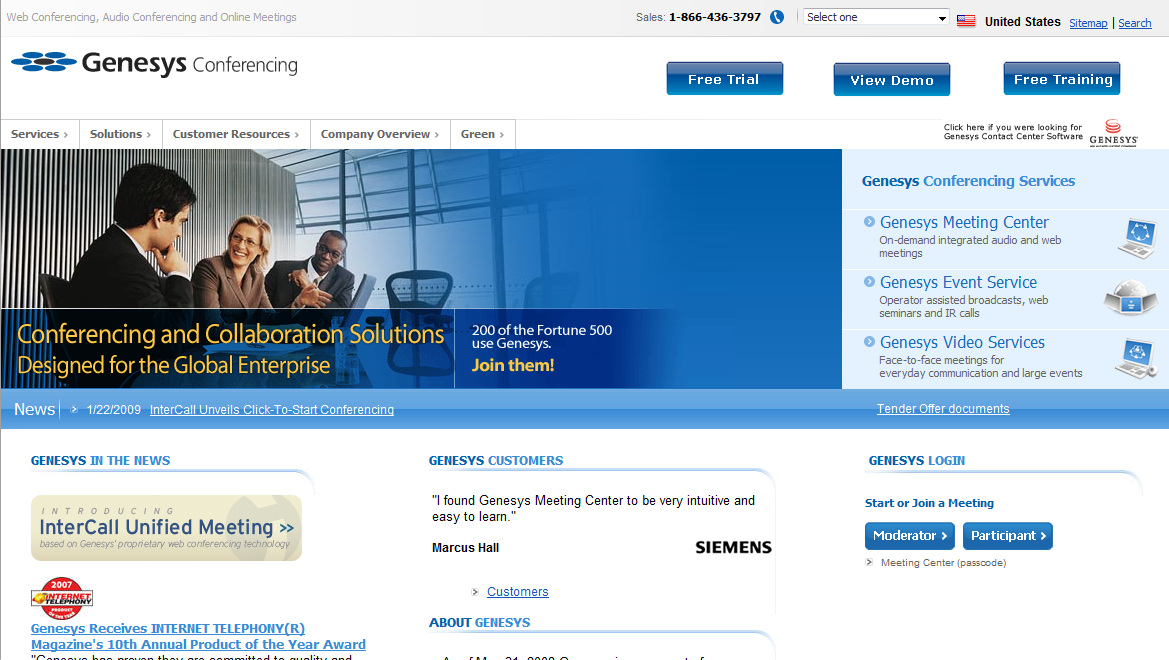The image size is (1169, 660).
Task: Open the Select one country dropdown
Action: click(876, 17)
